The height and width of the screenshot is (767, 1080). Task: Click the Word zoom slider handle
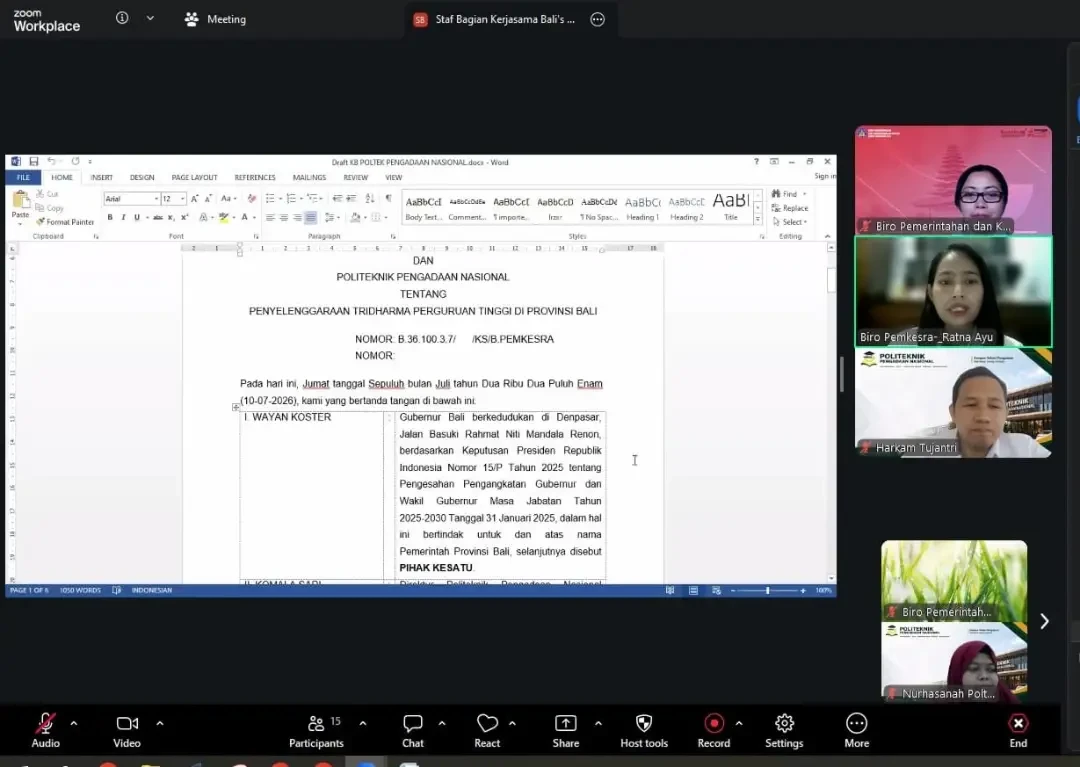(x=767, y=590)
